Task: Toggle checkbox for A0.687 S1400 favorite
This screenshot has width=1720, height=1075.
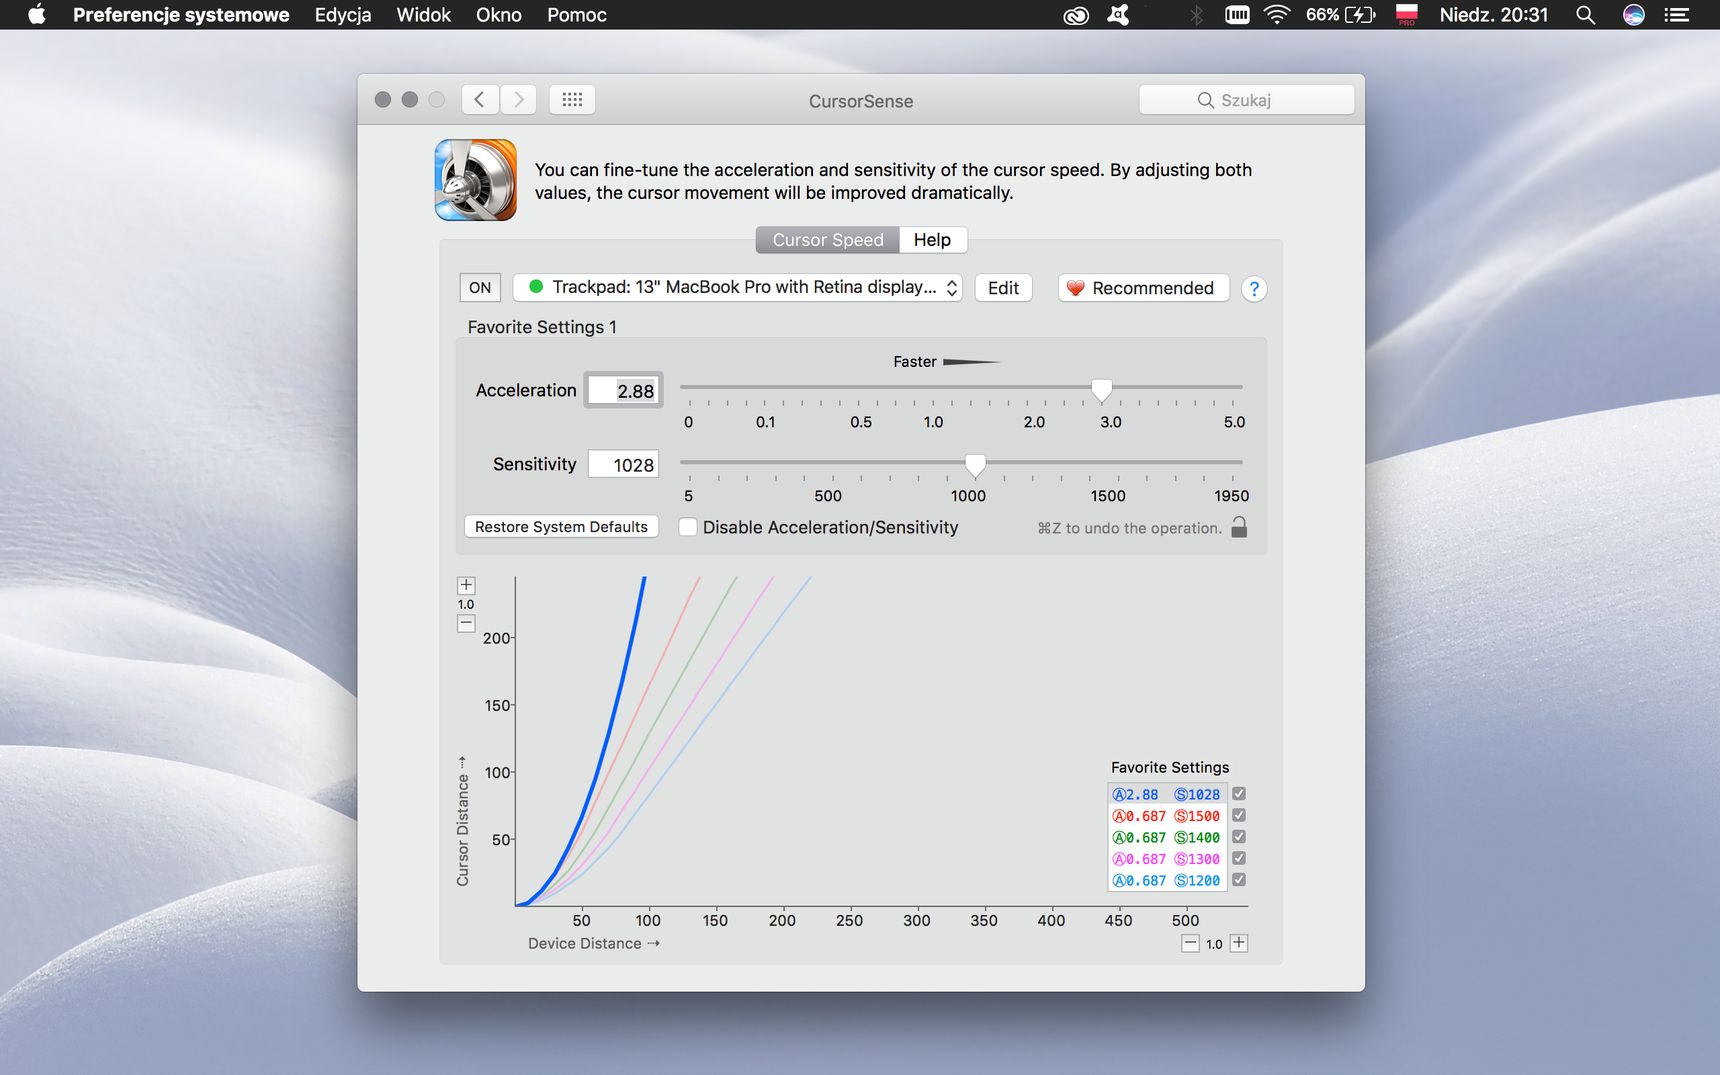Action: point(1239,837)
